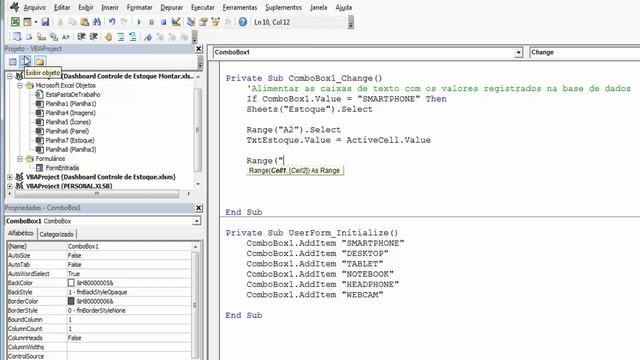
Task: Click the AutoWordSelect property value True
Action: tap(129, 273)
